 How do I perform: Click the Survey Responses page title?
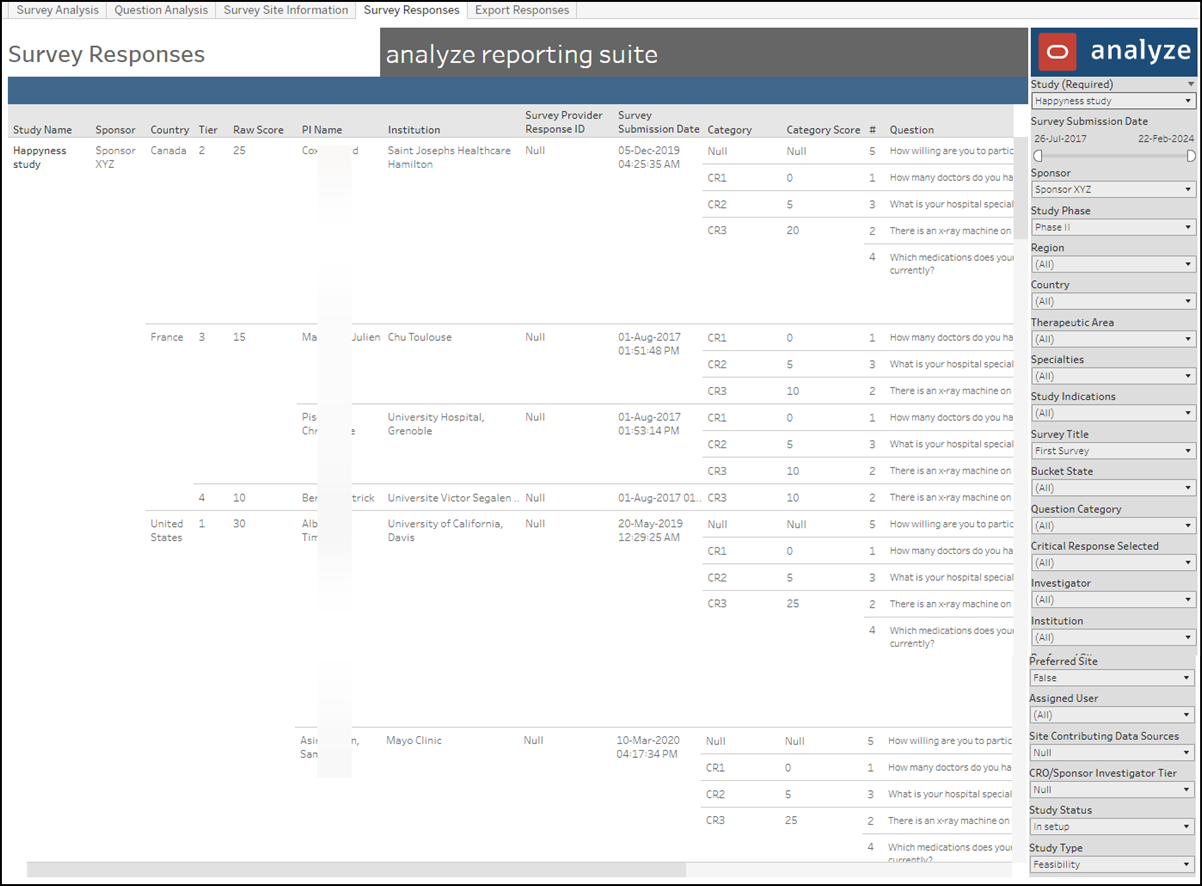107,54
